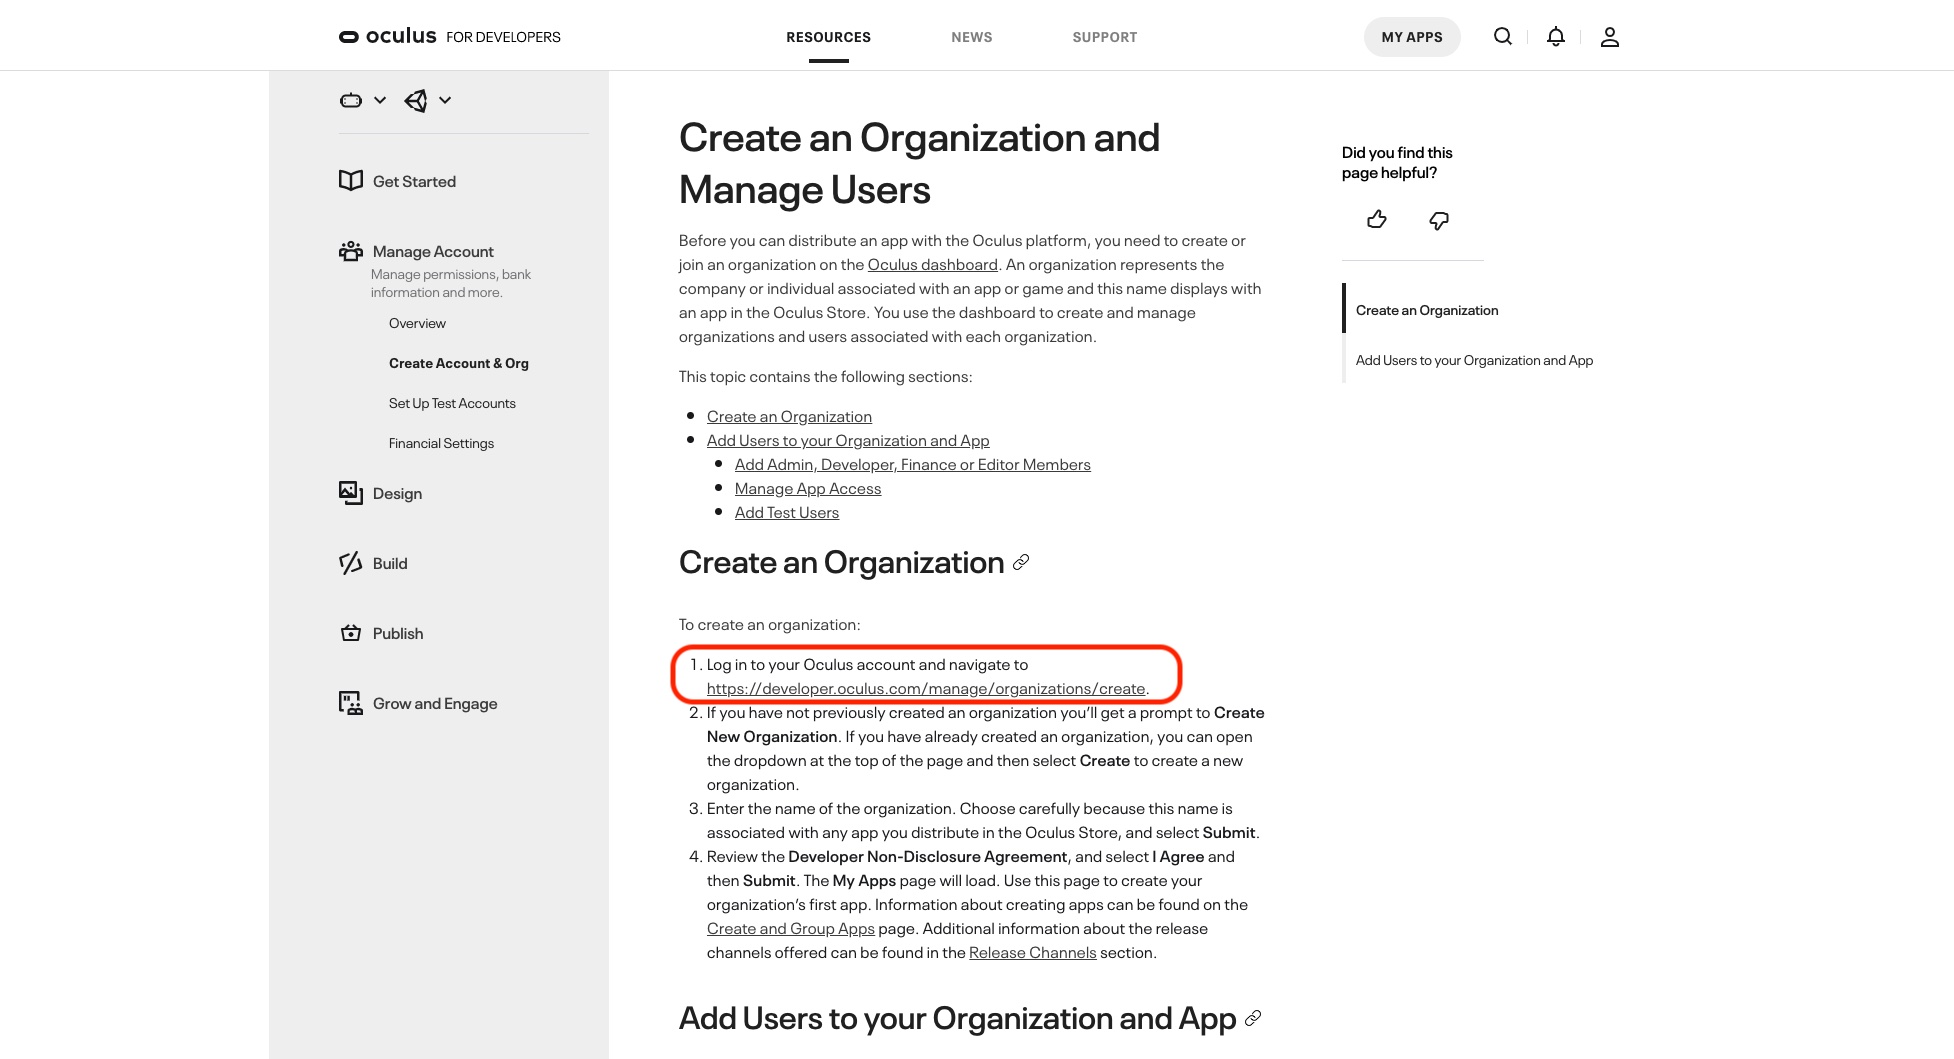Click the Unity engine icon in sidebar
The width and height of the screenshot is (1954, 1059).
[x=416, y=100]
